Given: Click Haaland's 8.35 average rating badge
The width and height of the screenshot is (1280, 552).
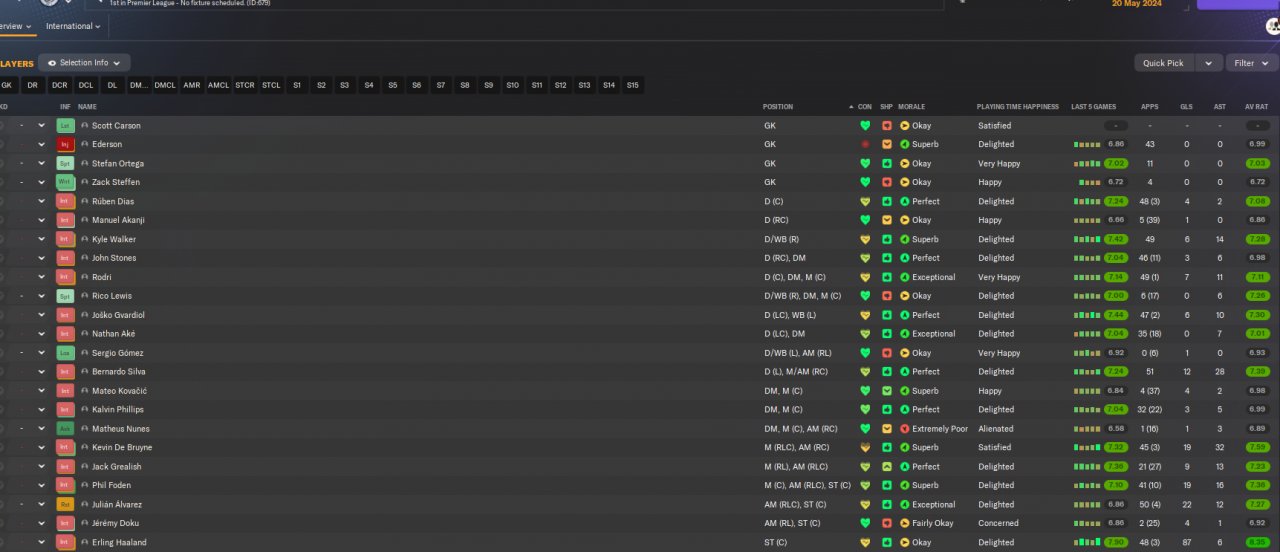Looking at the screenshot, I should tap(1258, 543).
